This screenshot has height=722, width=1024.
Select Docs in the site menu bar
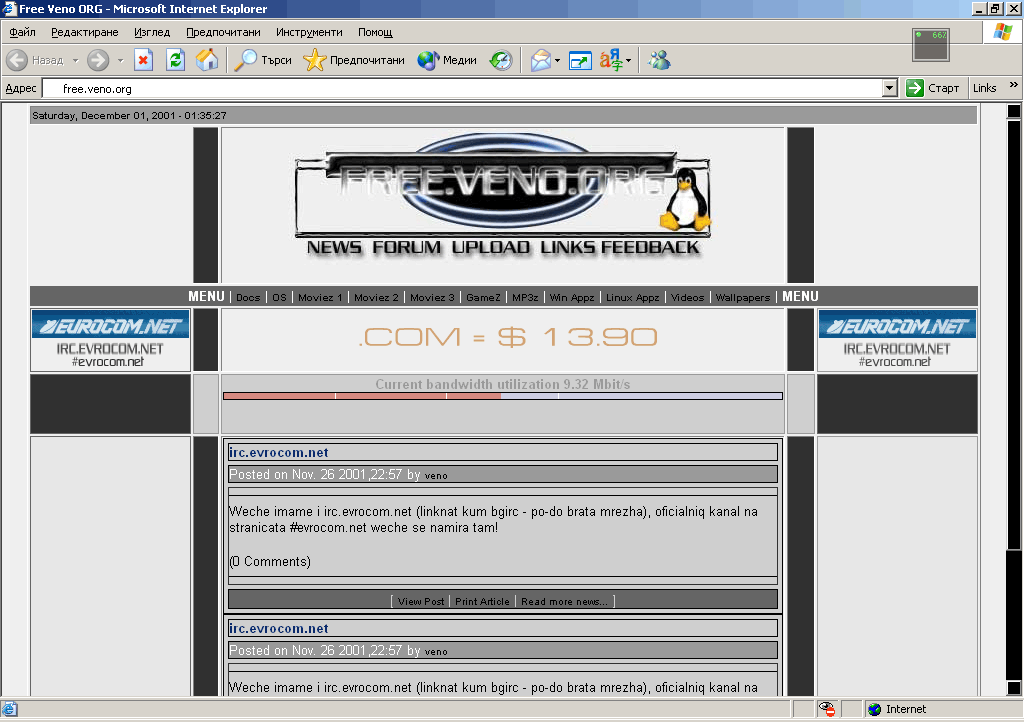click(248, 298)
